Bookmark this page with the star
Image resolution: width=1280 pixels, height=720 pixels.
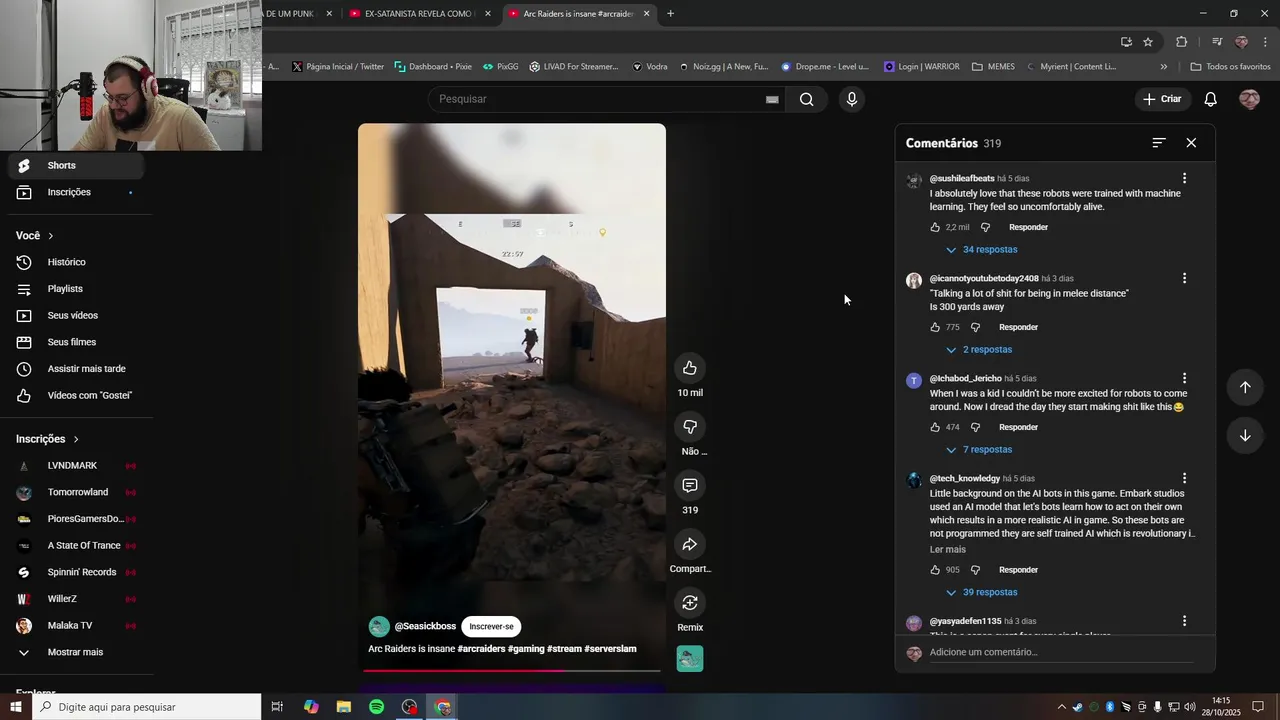click(1148, 42)
